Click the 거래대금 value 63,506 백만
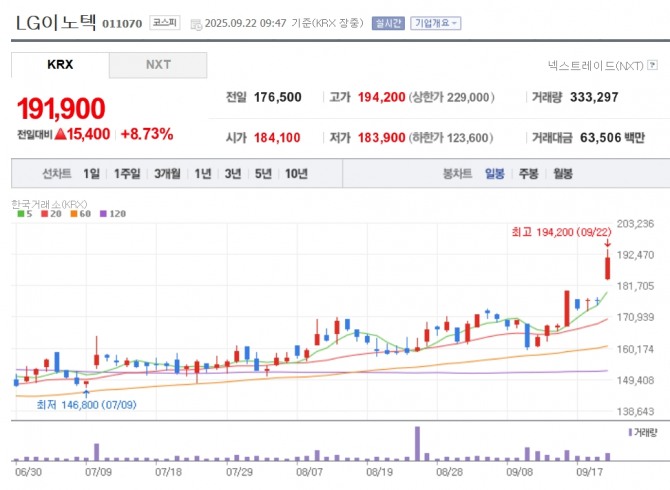 pos(612,138)
